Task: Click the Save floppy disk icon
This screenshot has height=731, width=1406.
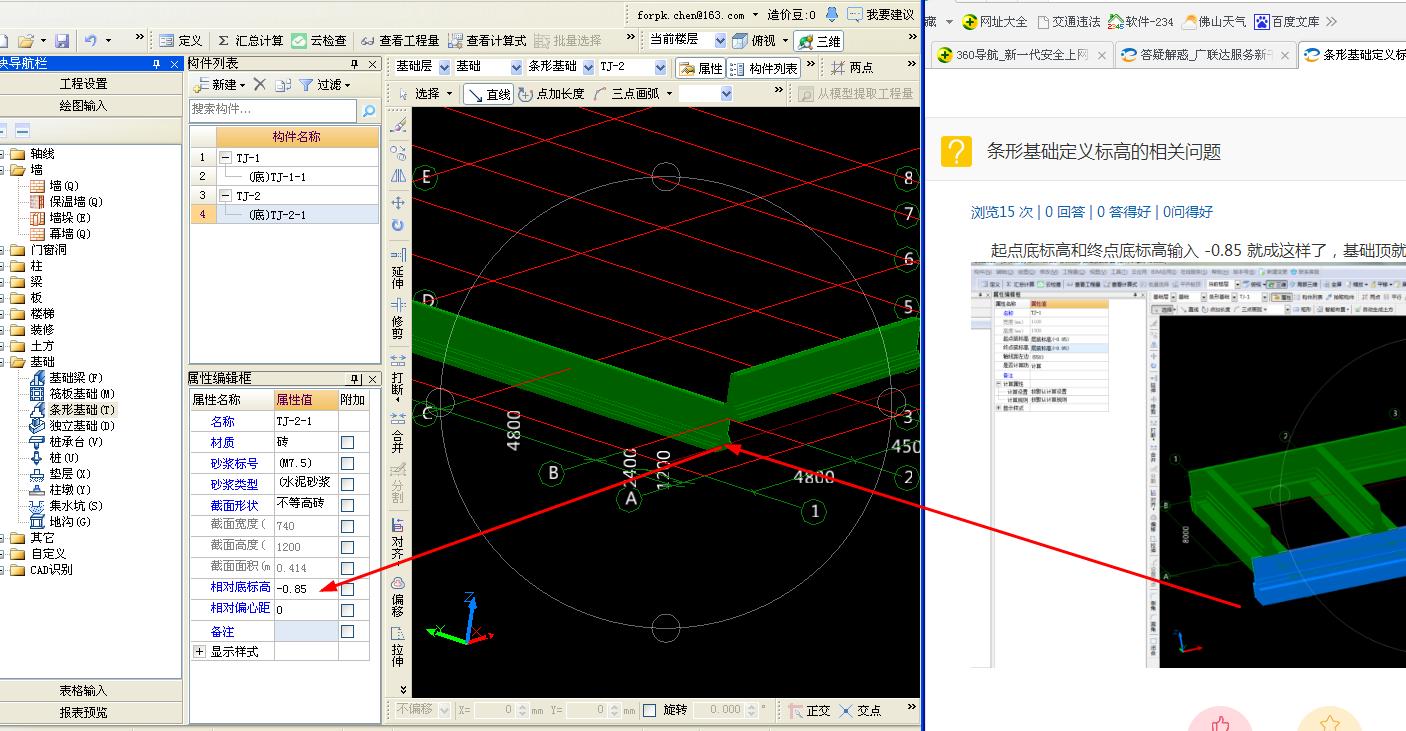Action: point(62,41)
